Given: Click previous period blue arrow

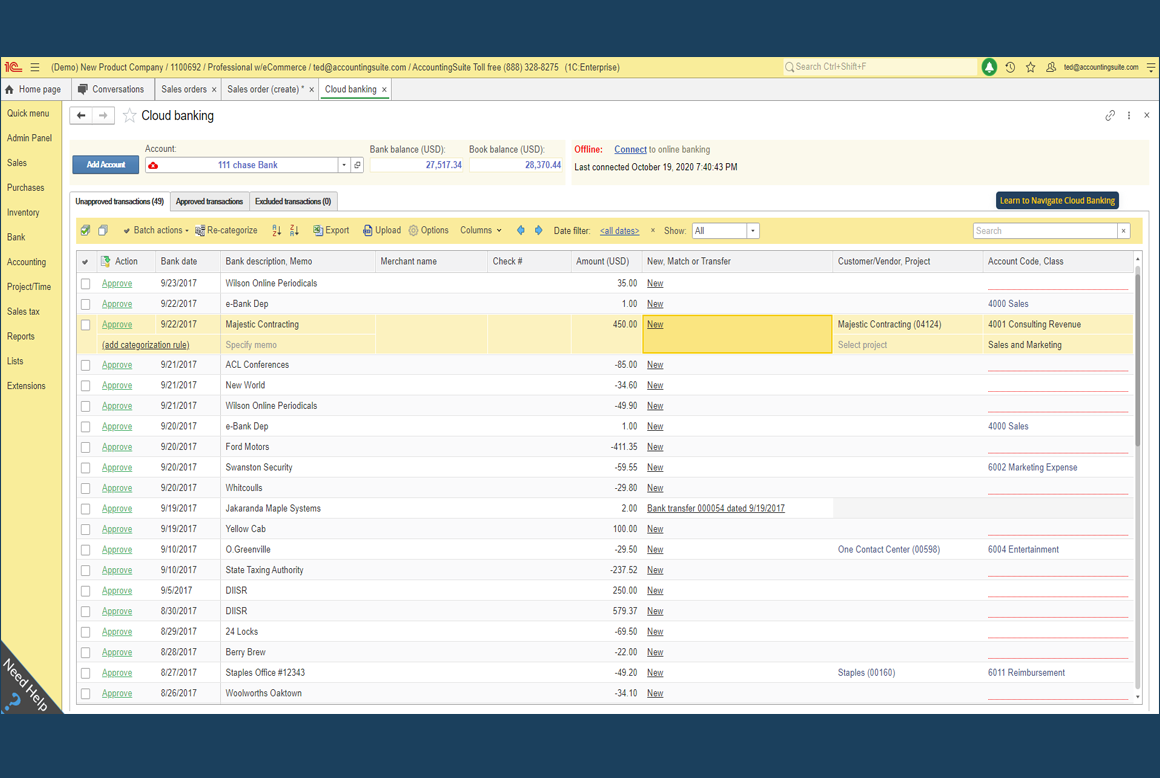Looking at the screenshot, I should pyautogui.click(x=521, y=231).
